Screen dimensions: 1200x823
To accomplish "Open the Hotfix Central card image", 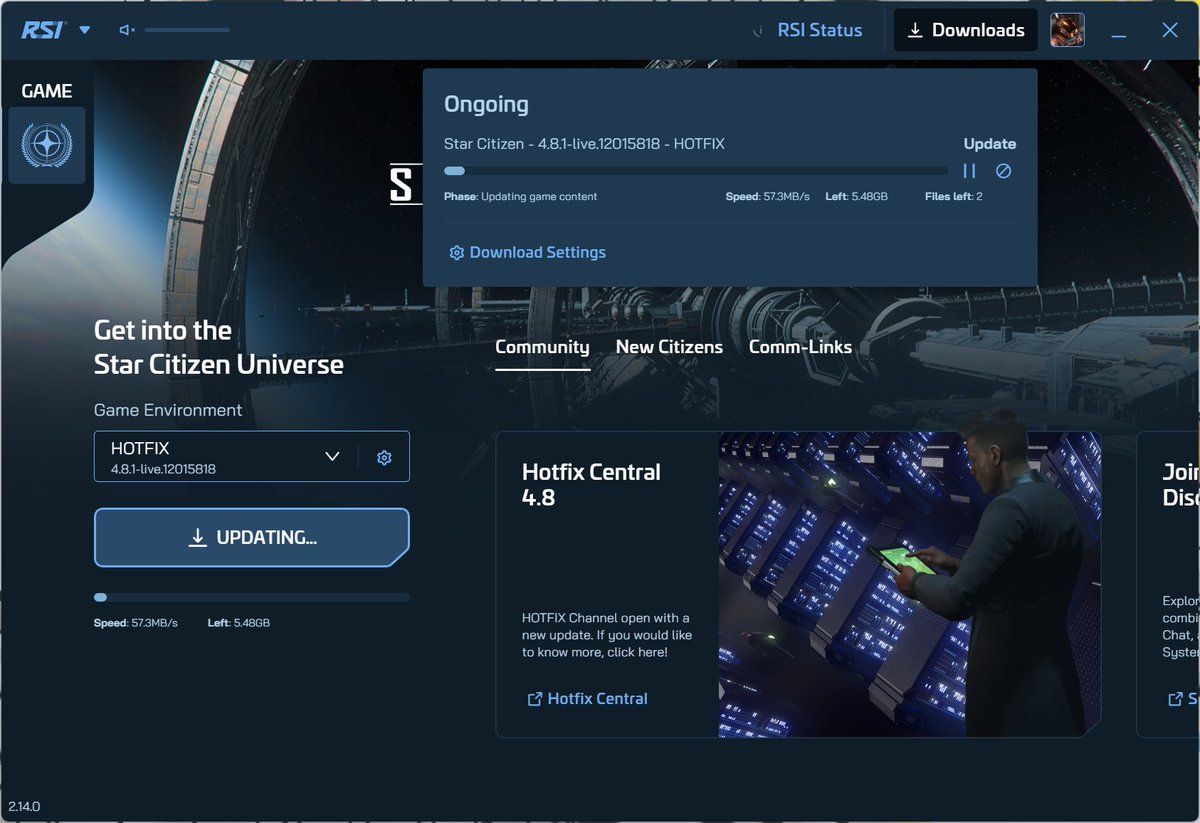I will [x=909, y=585].
